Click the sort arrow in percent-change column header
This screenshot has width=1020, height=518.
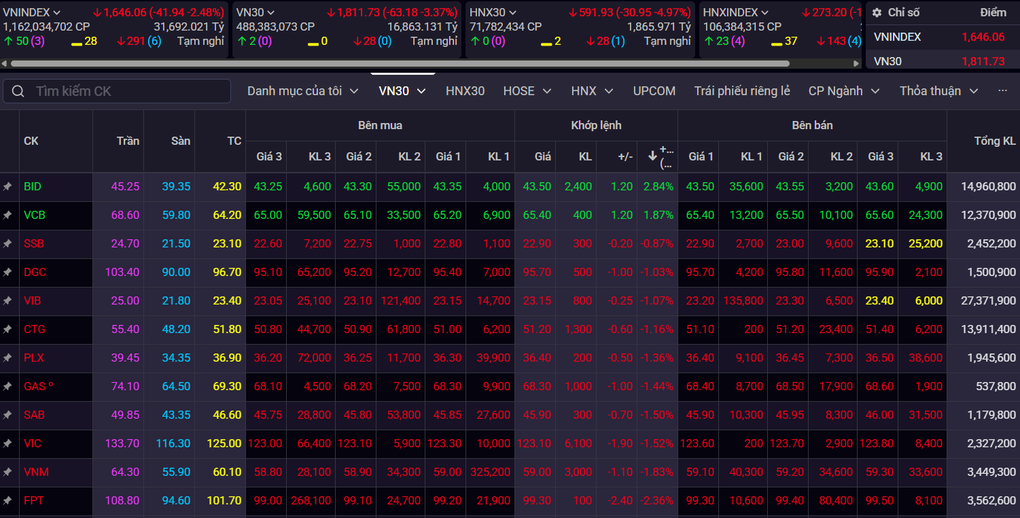(x=652, y=156)
